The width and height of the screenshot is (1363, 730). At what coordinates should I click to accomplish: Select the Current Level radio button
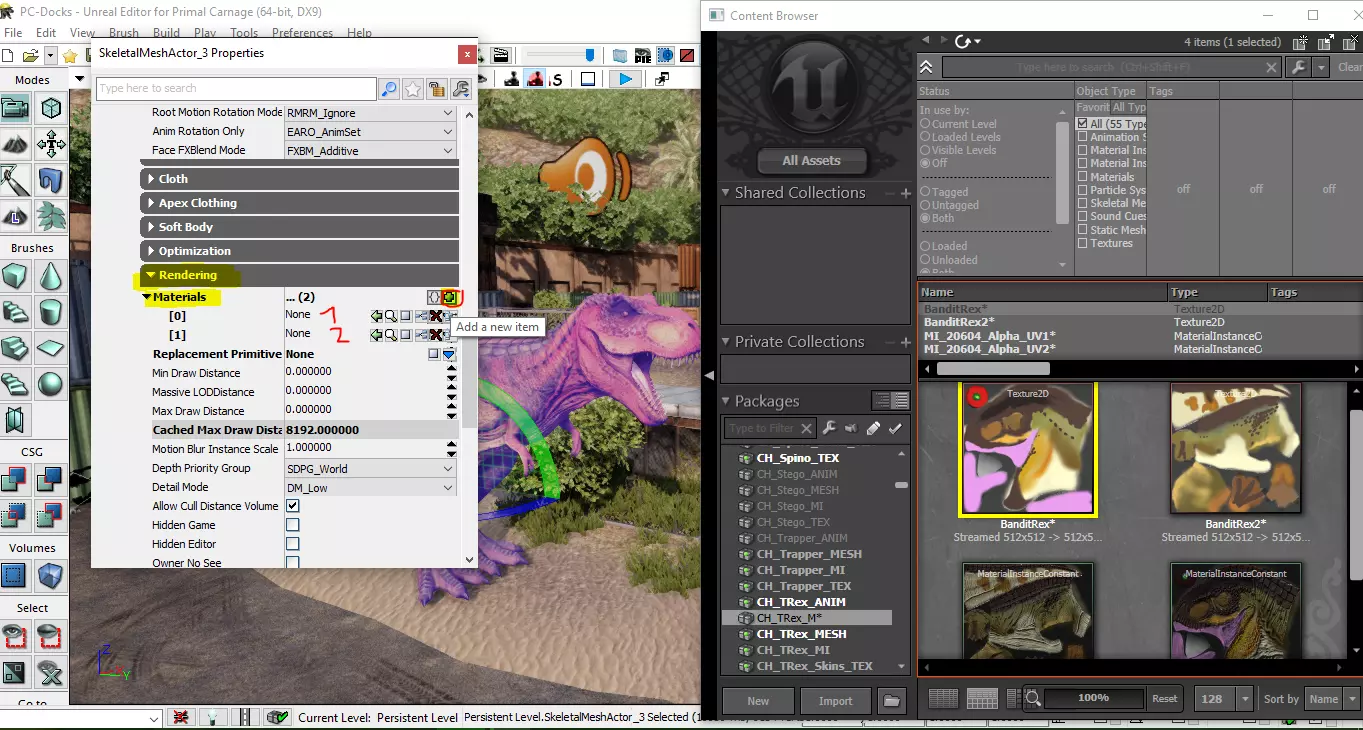click(925, 124)
